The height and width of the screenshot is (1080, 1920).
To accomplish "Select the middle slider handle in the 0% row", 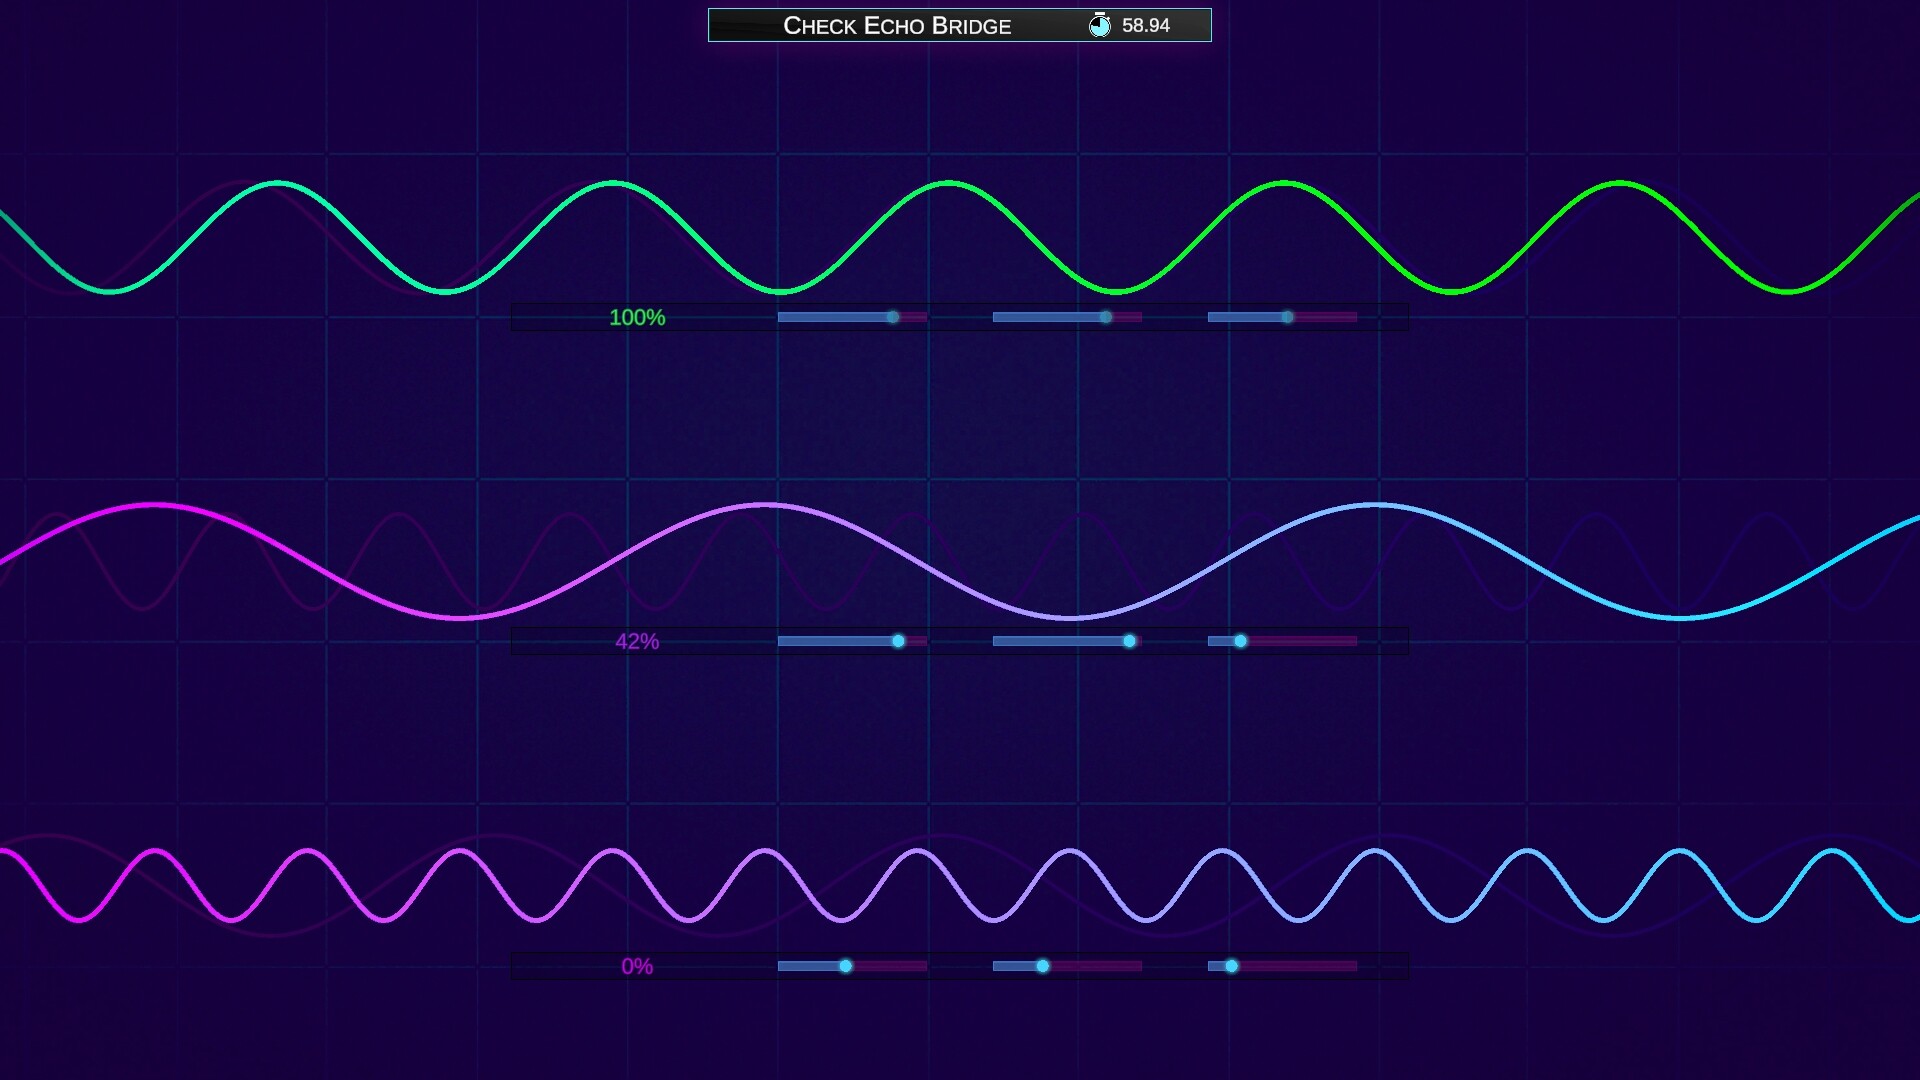I will pos(1044,966).
